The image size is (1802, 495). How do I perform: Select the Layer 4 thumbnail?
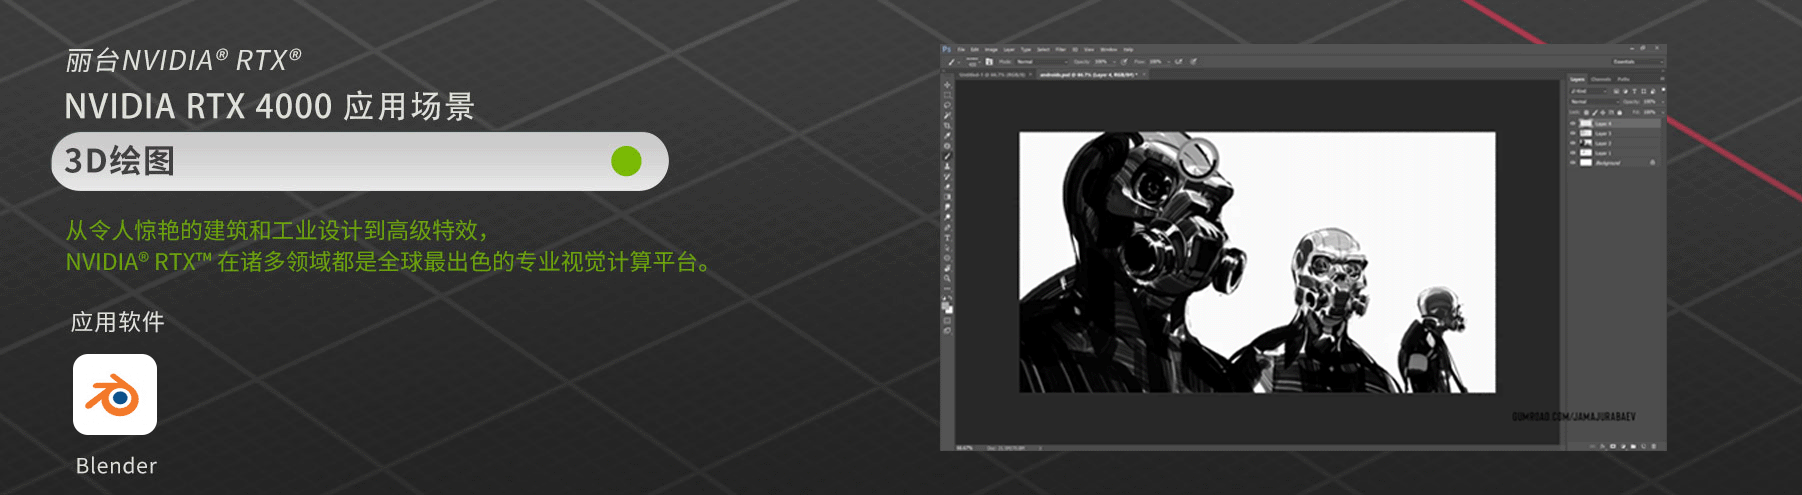coord(1586,123)
